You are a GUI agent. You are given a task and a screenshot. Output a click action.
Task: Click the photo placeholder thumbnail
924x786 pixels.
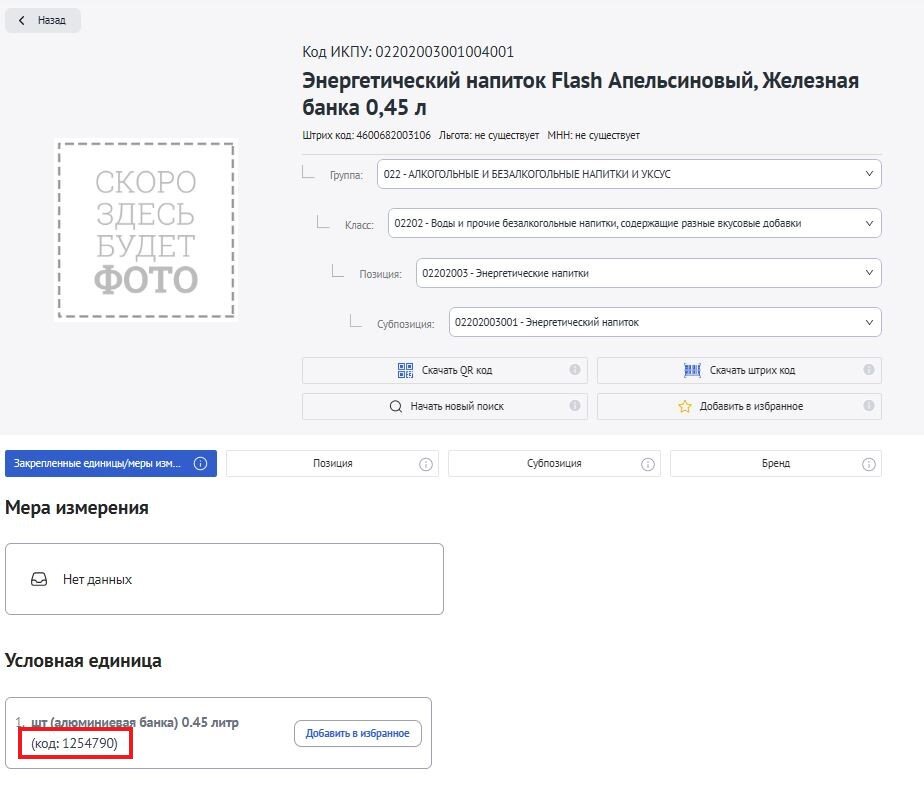[x=146, y=230]
